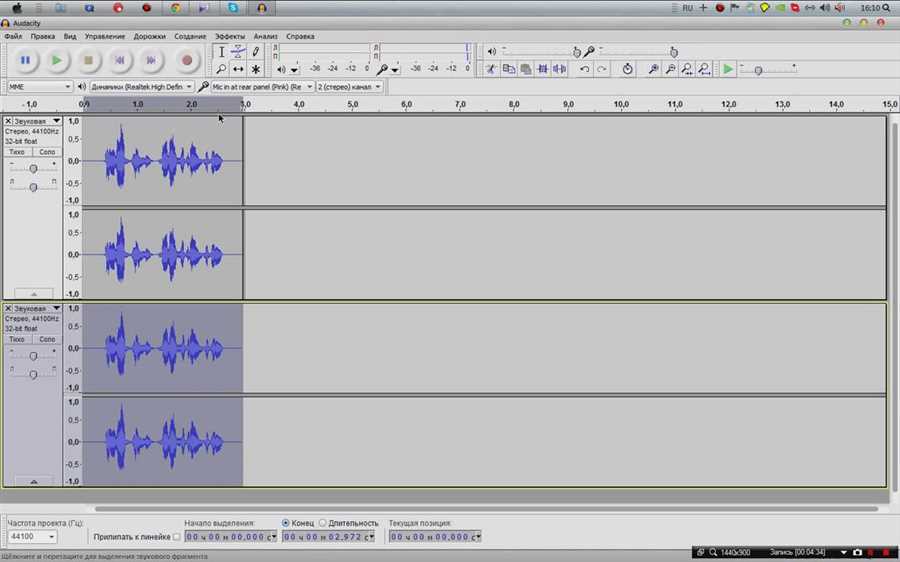Open the '2 (стерео) канал' channels dropdown

tap(350, 87)
